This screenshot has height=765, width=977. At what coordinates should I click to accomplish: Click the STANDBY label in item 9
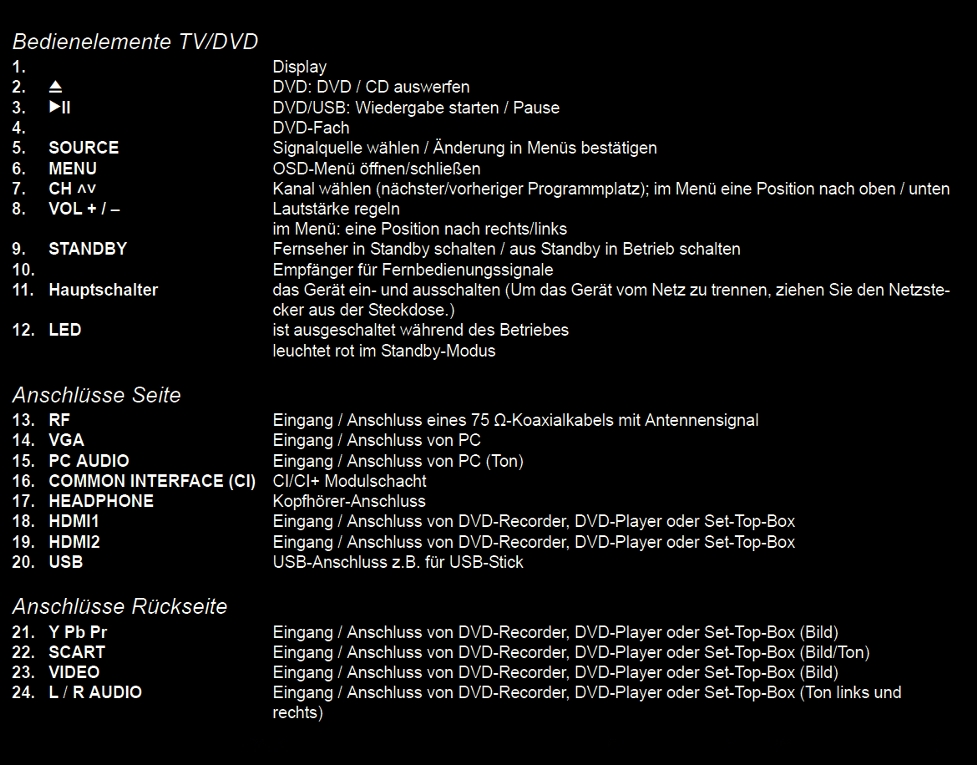pos(88,249)
